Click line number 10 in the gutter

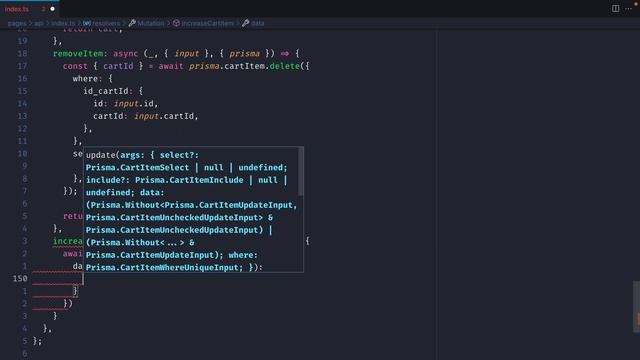click(x=22, y=153)
